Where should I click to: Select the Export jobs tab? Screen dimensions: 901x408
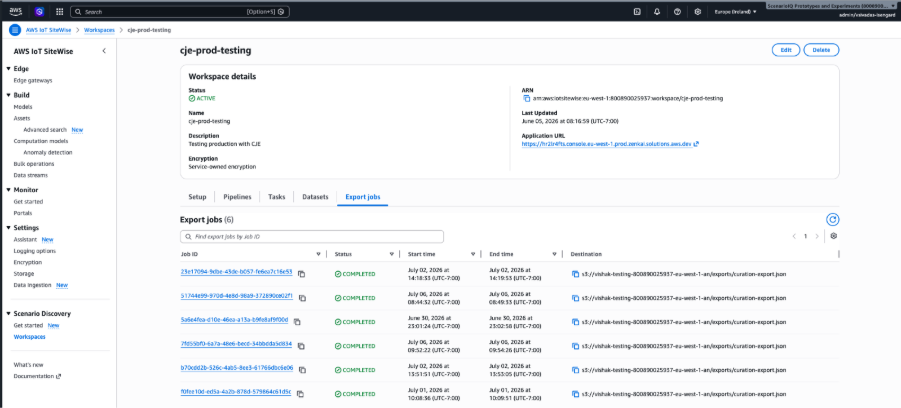(363, 197)
